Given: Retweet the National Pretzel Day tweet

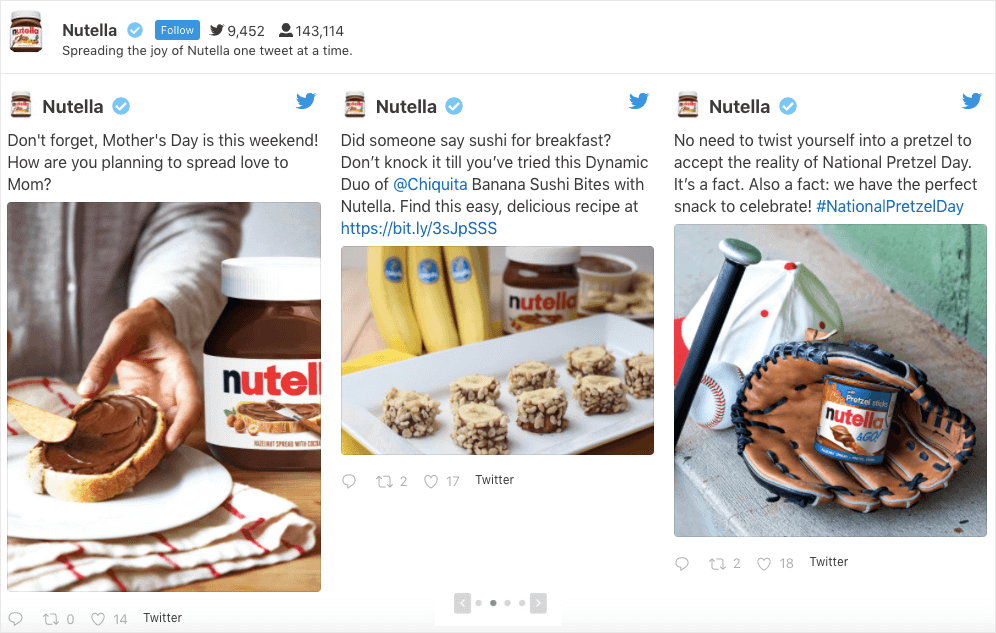Looking at the screenshot, I should click(x=717, y=563).
